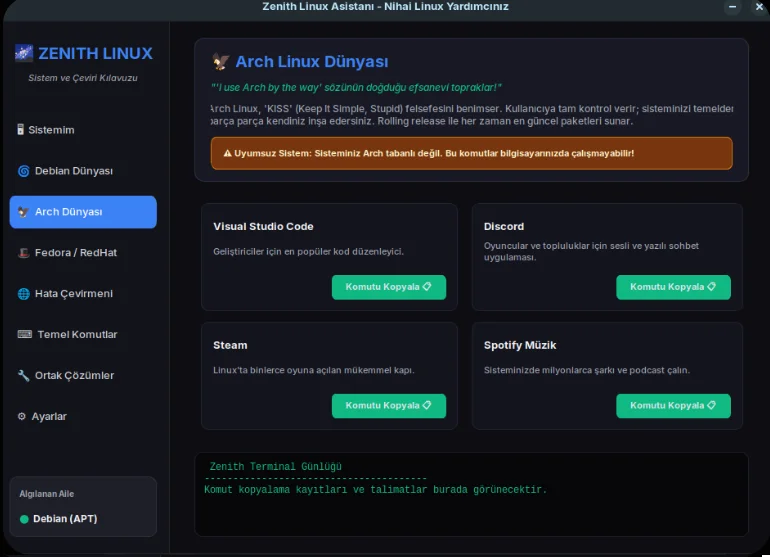The image size is (770, 557).
Task: Click the Steam card title
Action: pyautogui.click(x=230, y=345)
